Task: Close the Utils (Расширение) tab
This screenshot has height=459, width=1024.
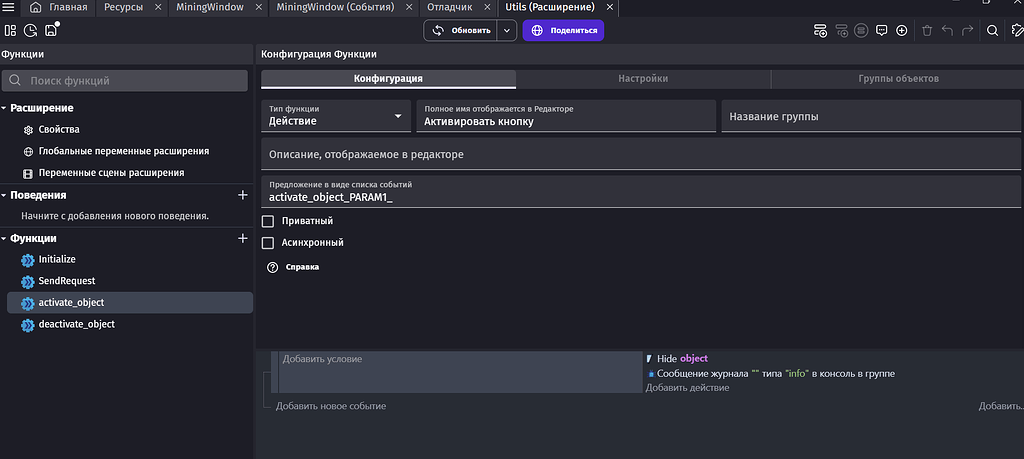Action: 609,7
